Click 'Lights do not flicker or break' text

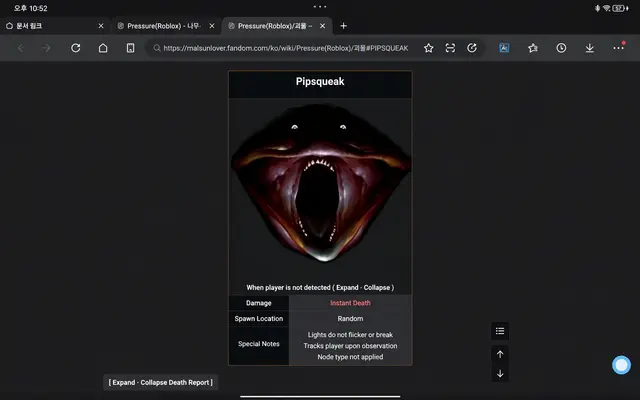(x=350, y=335)
